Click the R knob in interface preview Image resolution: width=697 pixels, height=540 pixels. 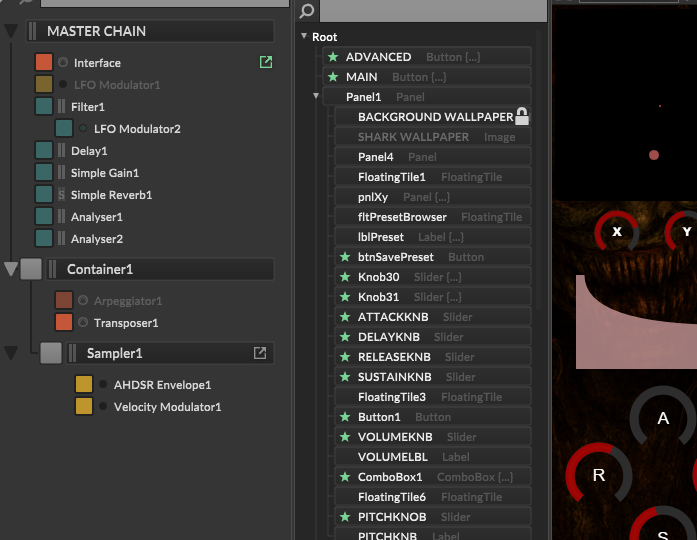599,475
